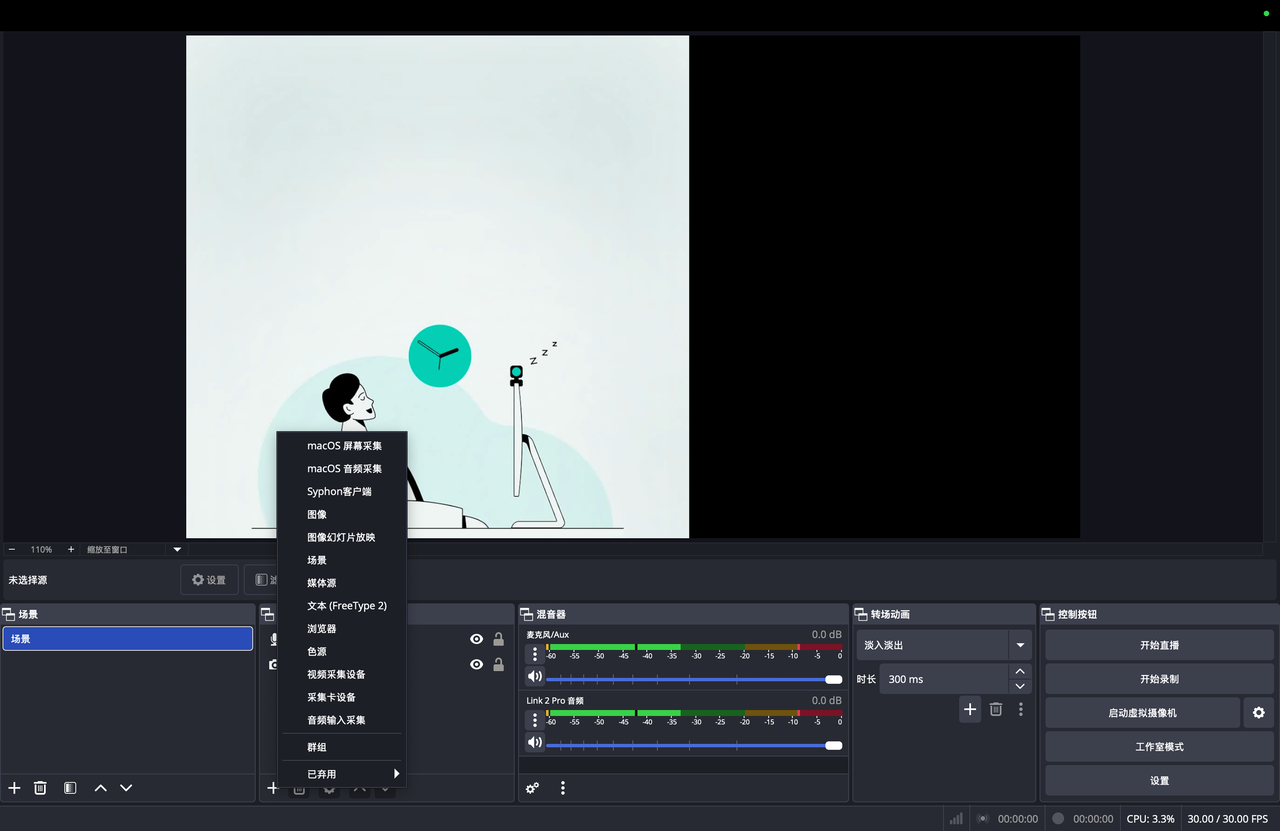Screen dimensions: 1280x831
Task: Click the trash icon in the 场景 panel
Action: [40, 788]
